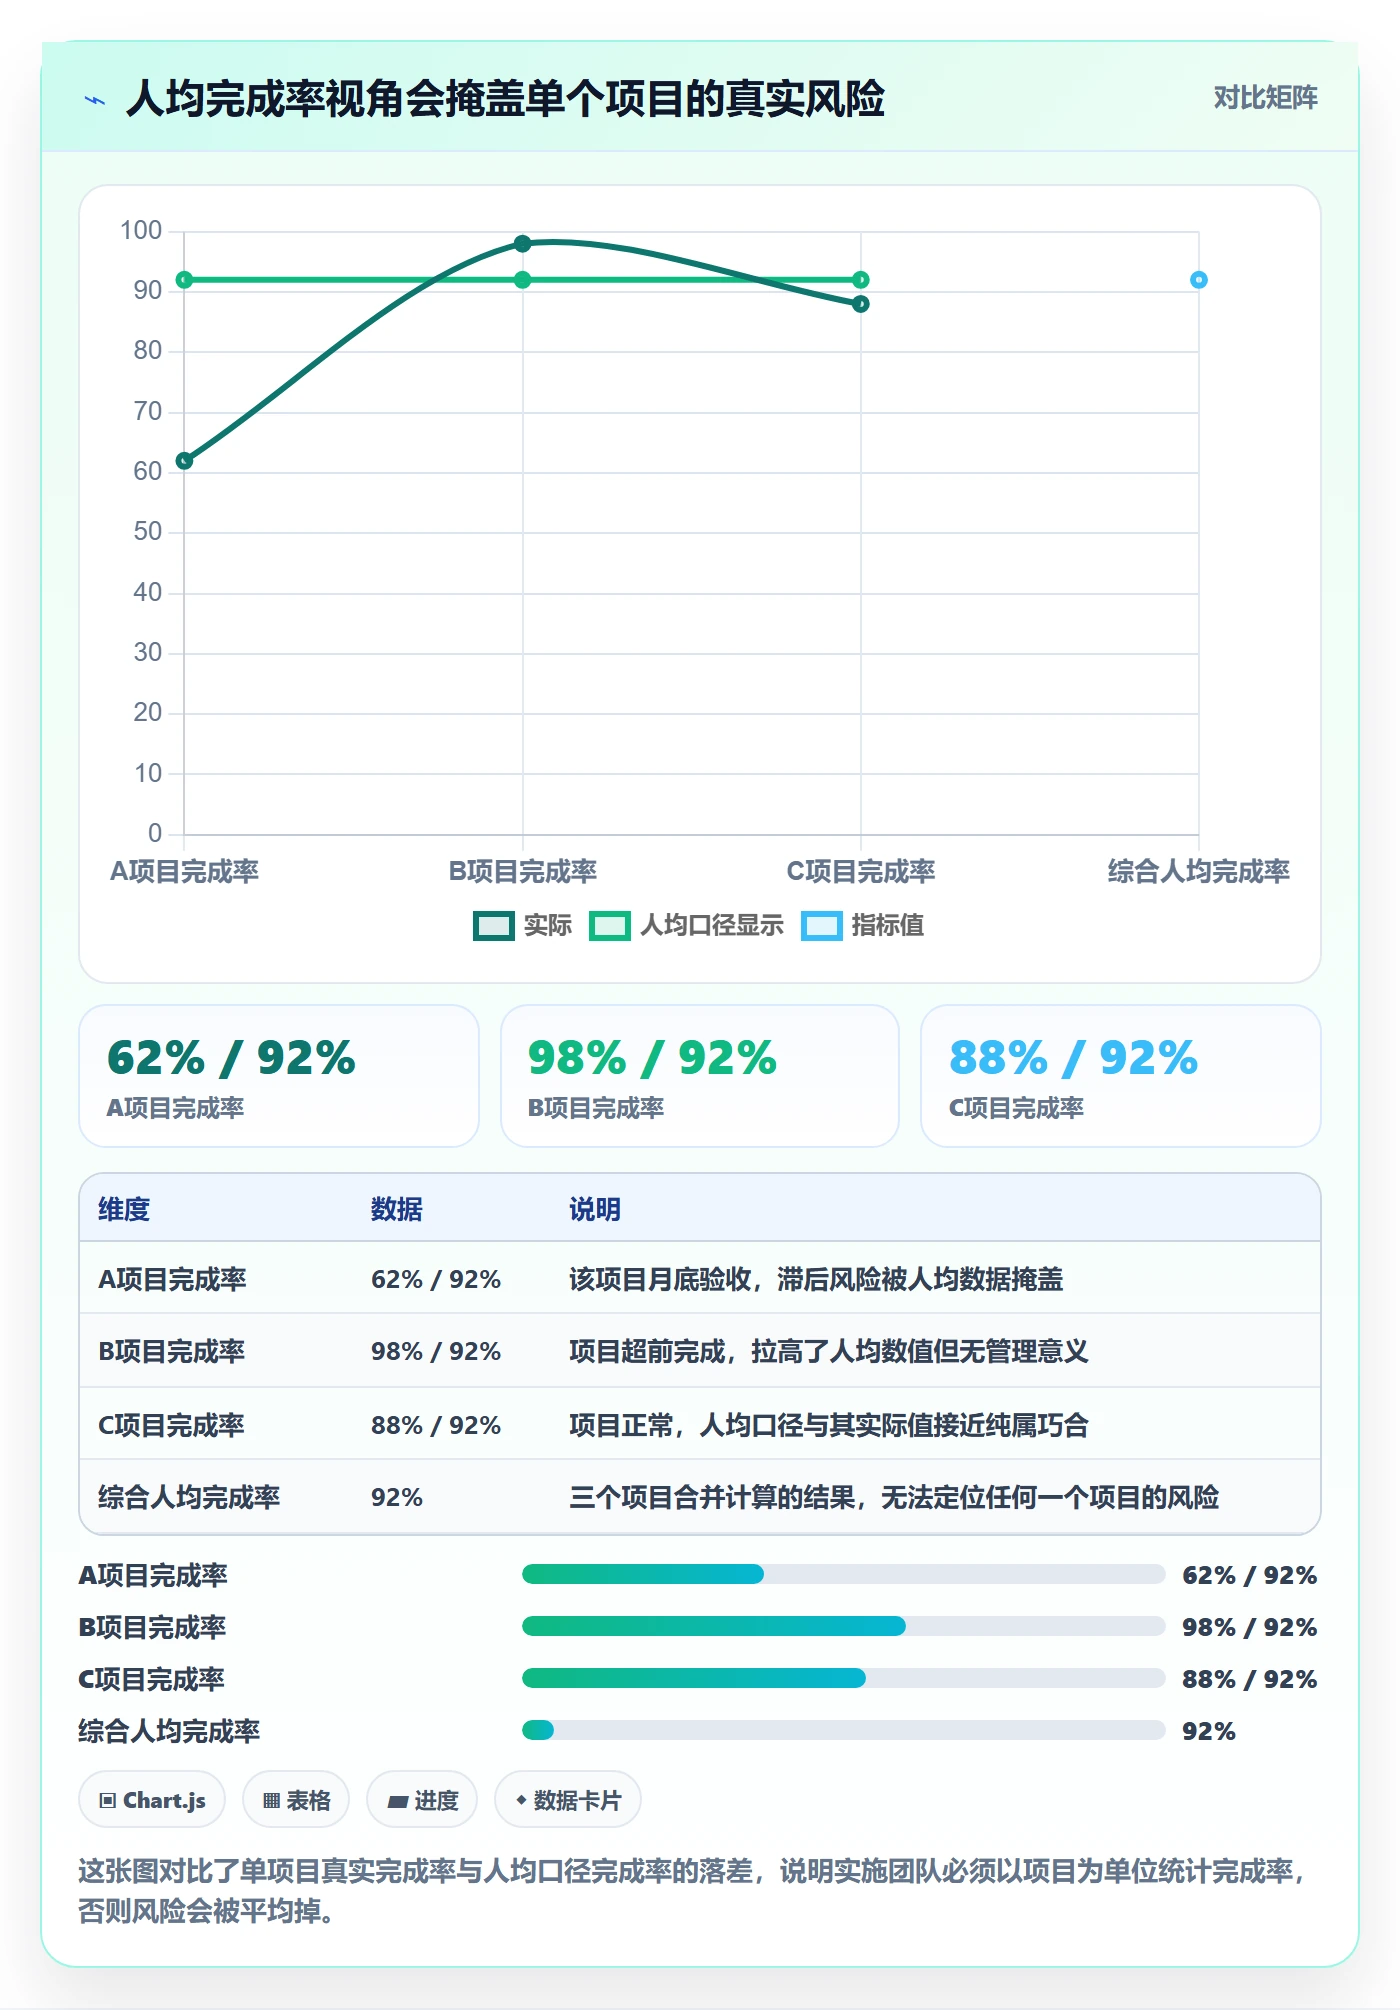Toggle the 人均口径显示 legend swatch

(x=610, y=926)
